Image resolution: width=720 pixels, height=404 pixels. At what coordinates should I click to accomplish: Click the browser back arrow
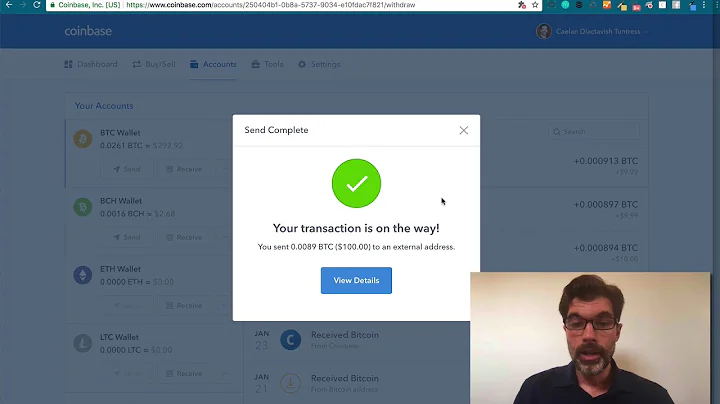(9, 5)
